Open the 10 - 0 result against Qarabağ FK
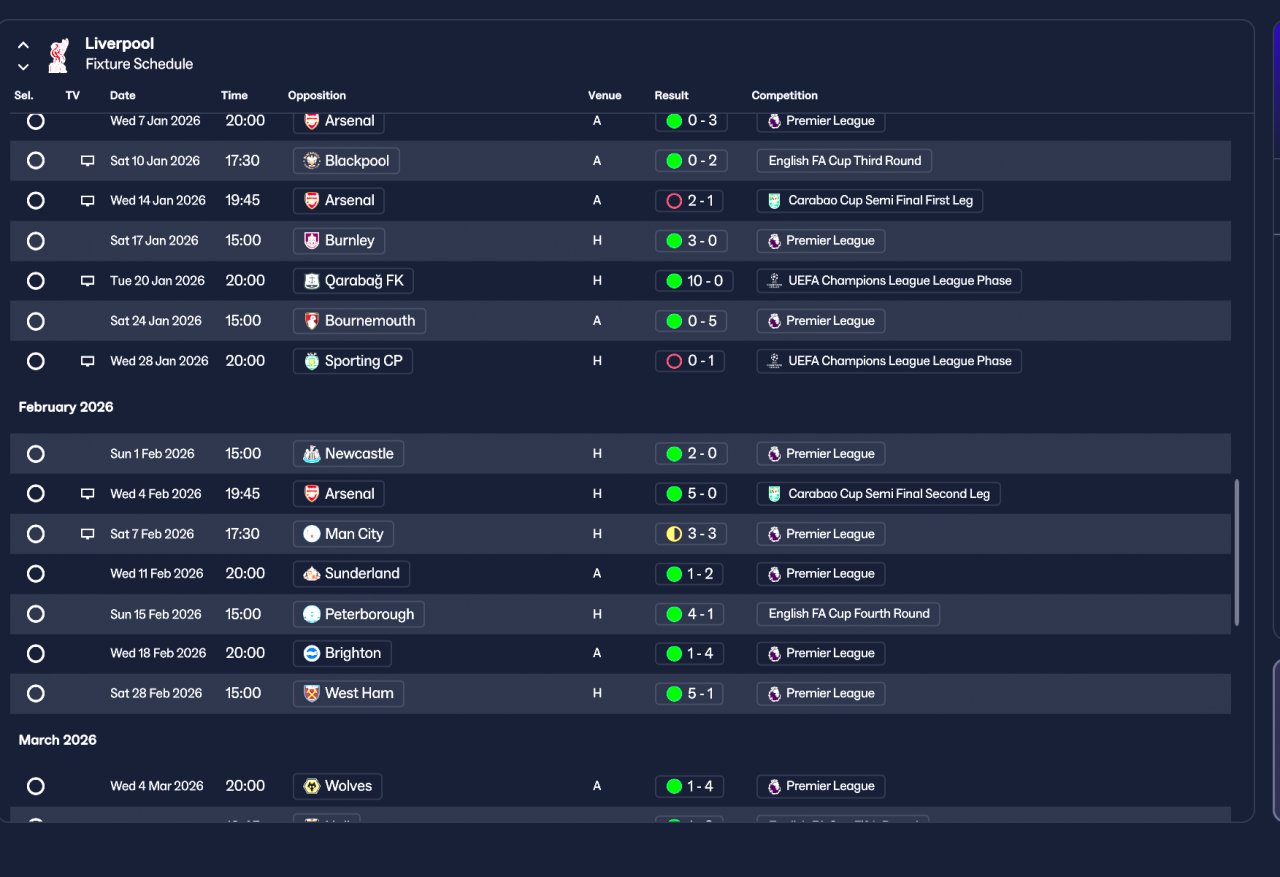 pos(694,281)
